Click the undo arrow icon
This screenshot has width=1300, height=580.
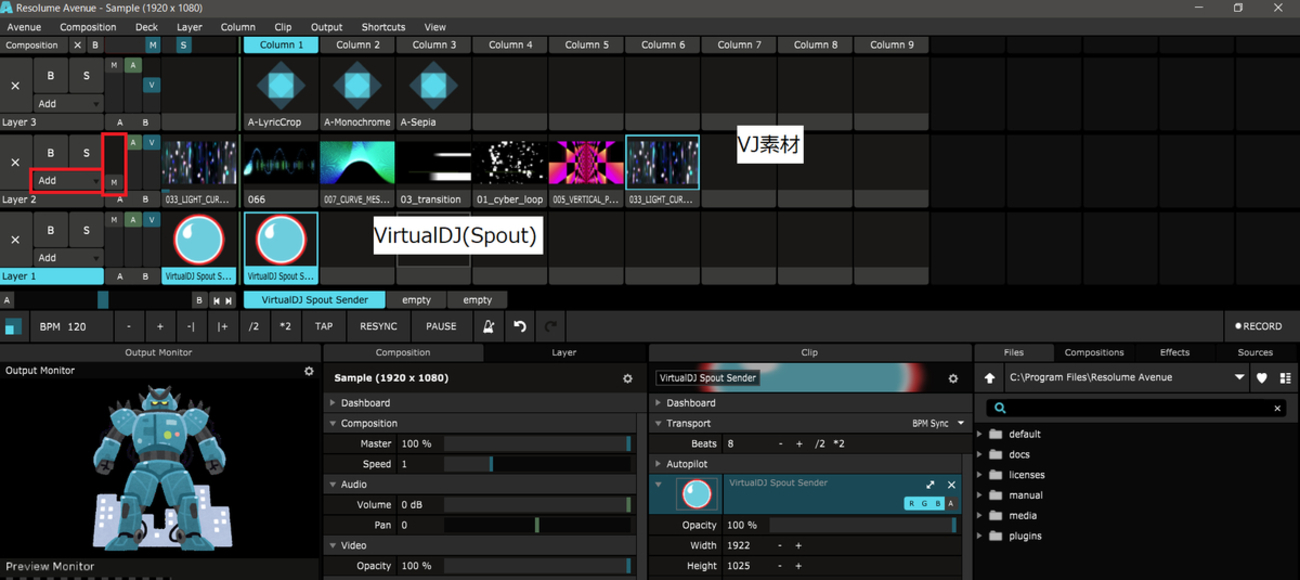coord(520,326)
